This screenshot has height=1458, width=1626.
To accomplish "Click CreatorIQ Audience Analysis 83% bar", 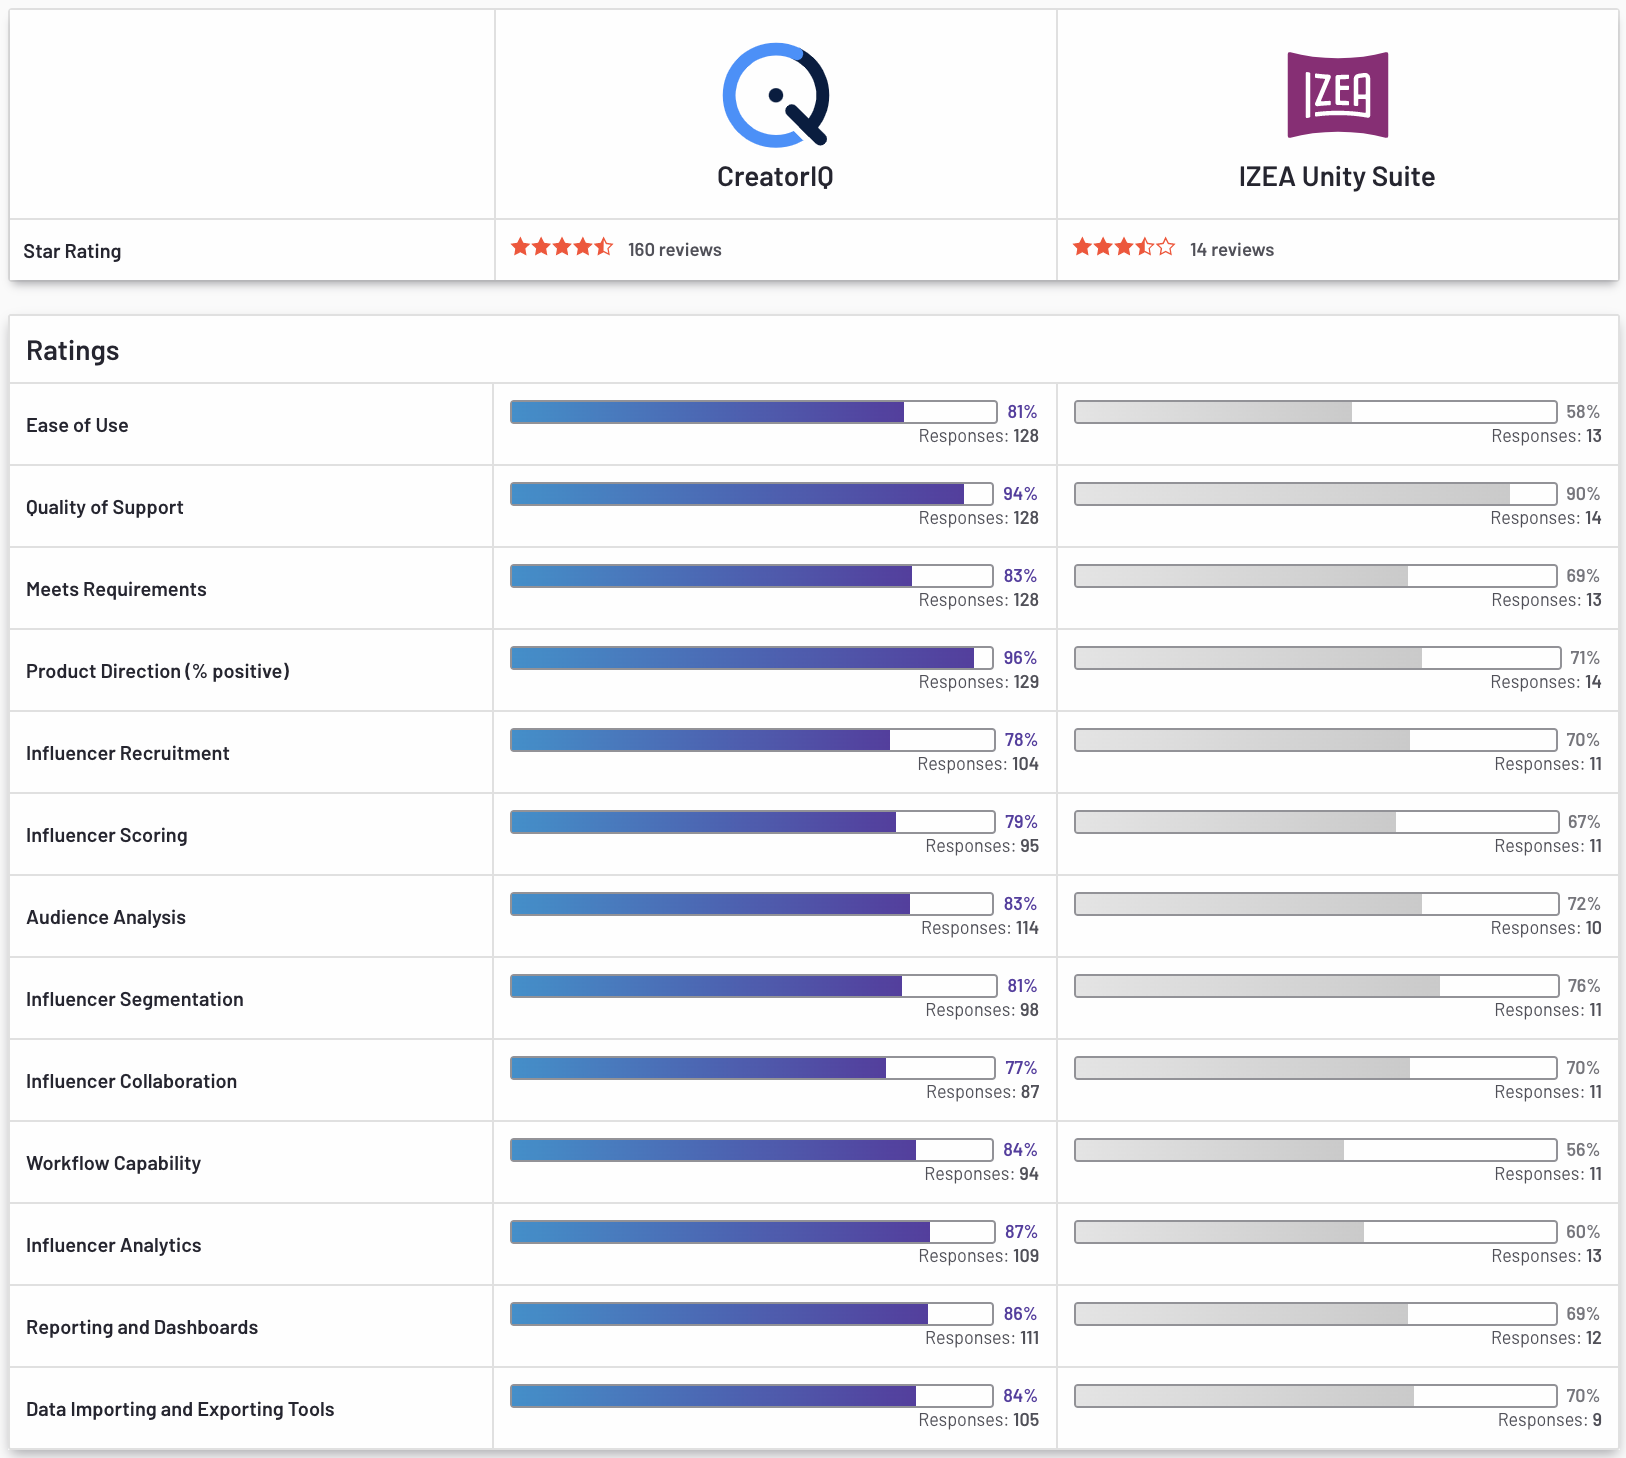I will 752,904.
